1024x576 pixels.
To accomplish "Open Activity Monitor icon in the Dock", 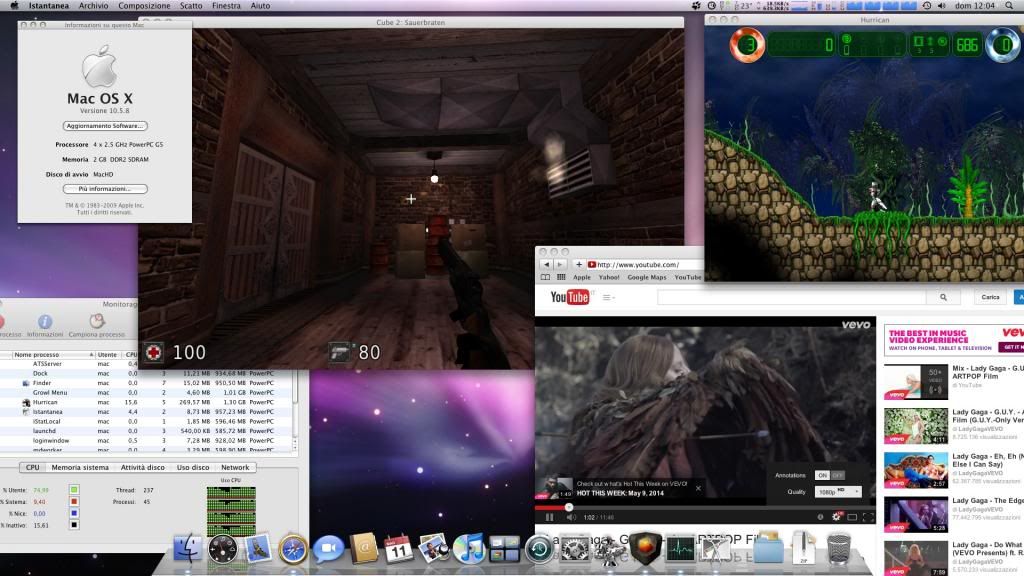I will 680,549.
